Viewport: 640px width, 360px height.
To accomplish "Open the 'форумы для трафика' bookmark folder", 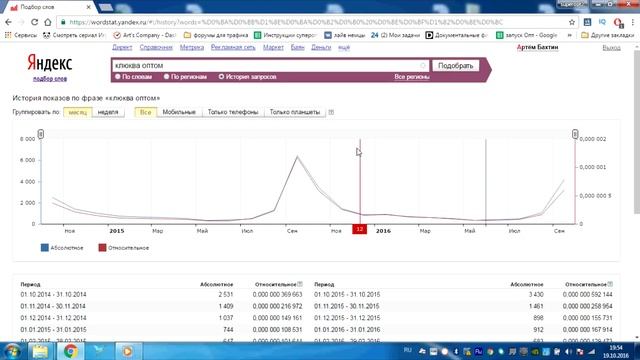I will point(216,35).
